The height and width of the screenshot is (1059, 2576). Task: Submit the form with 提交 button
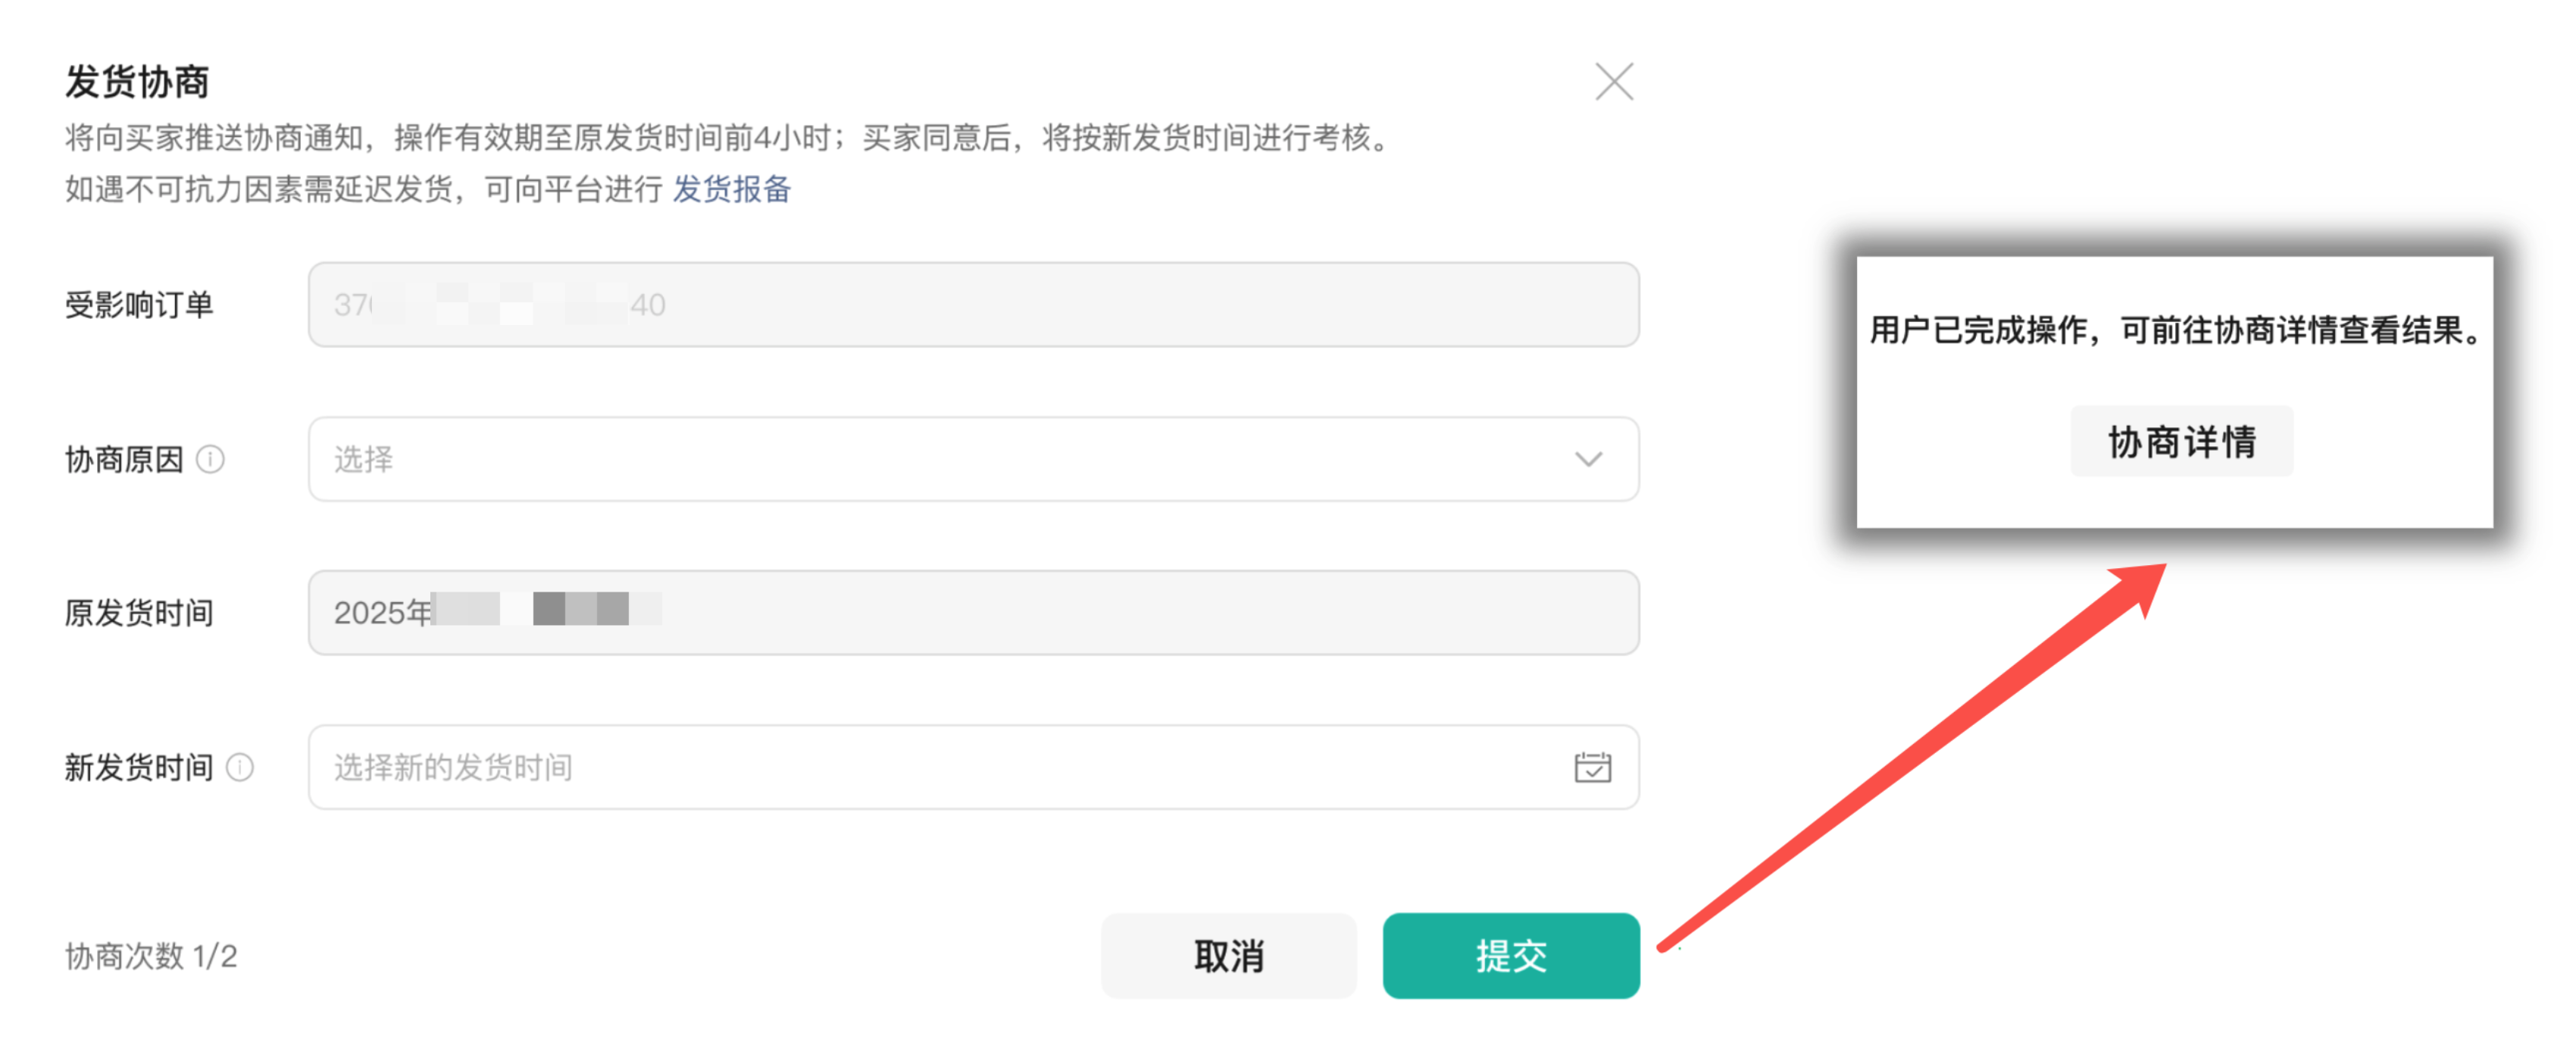1510,955
